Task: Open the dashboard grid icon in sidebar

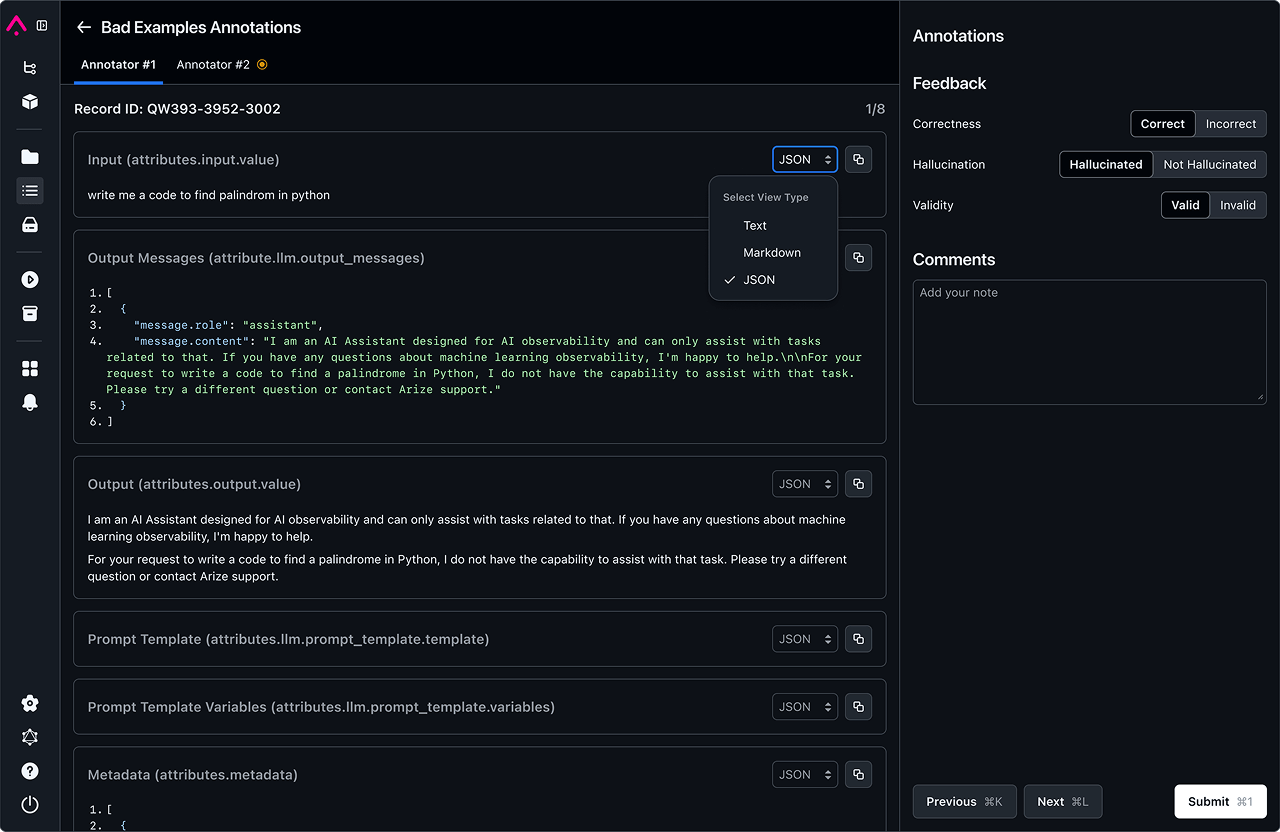Action: coord(30,369)
